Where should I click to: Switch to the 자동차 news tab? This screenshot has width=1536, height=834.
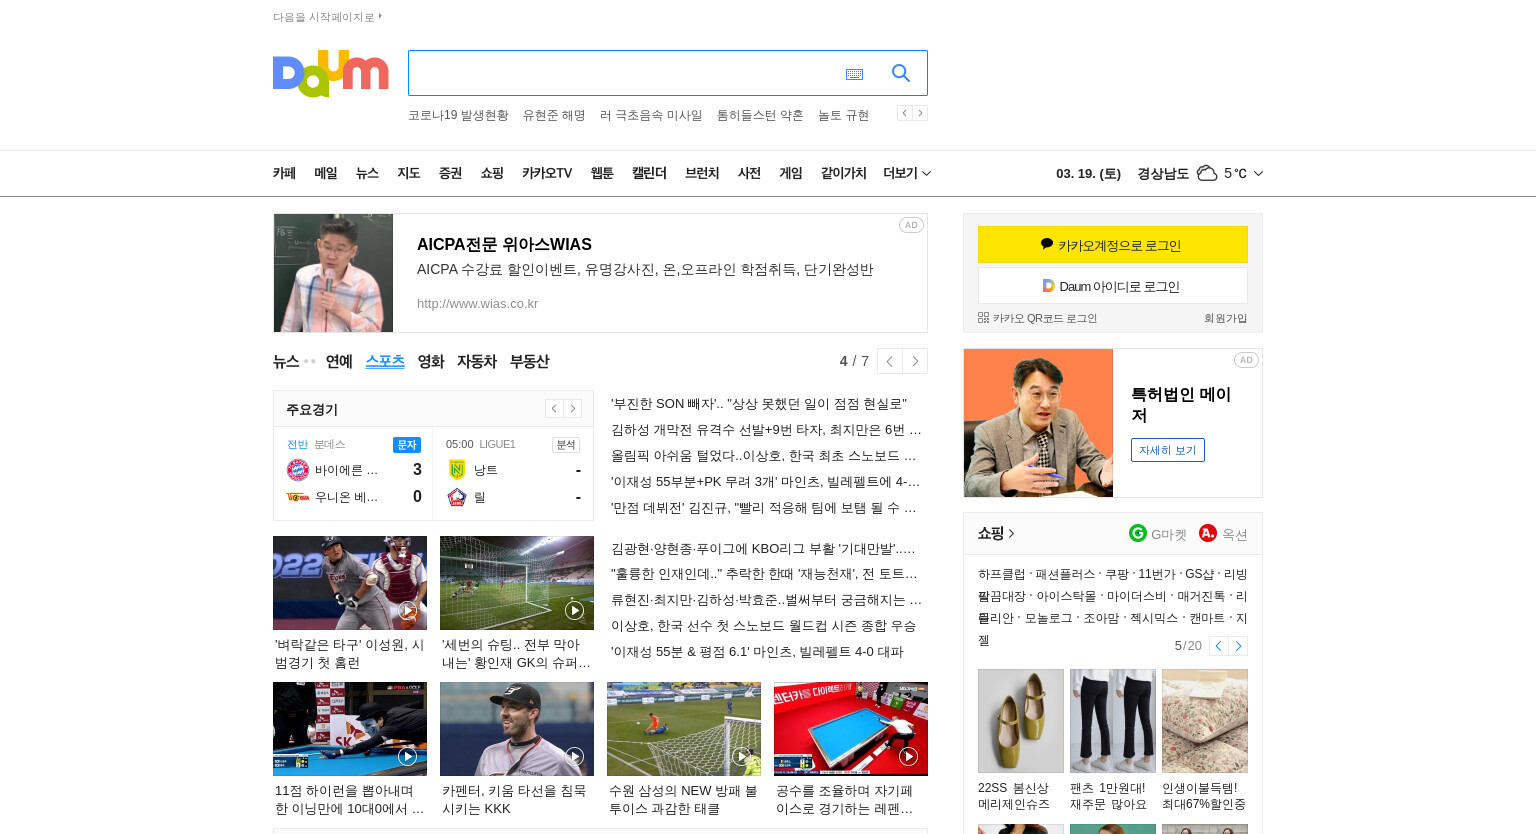[x=477, y=361]
